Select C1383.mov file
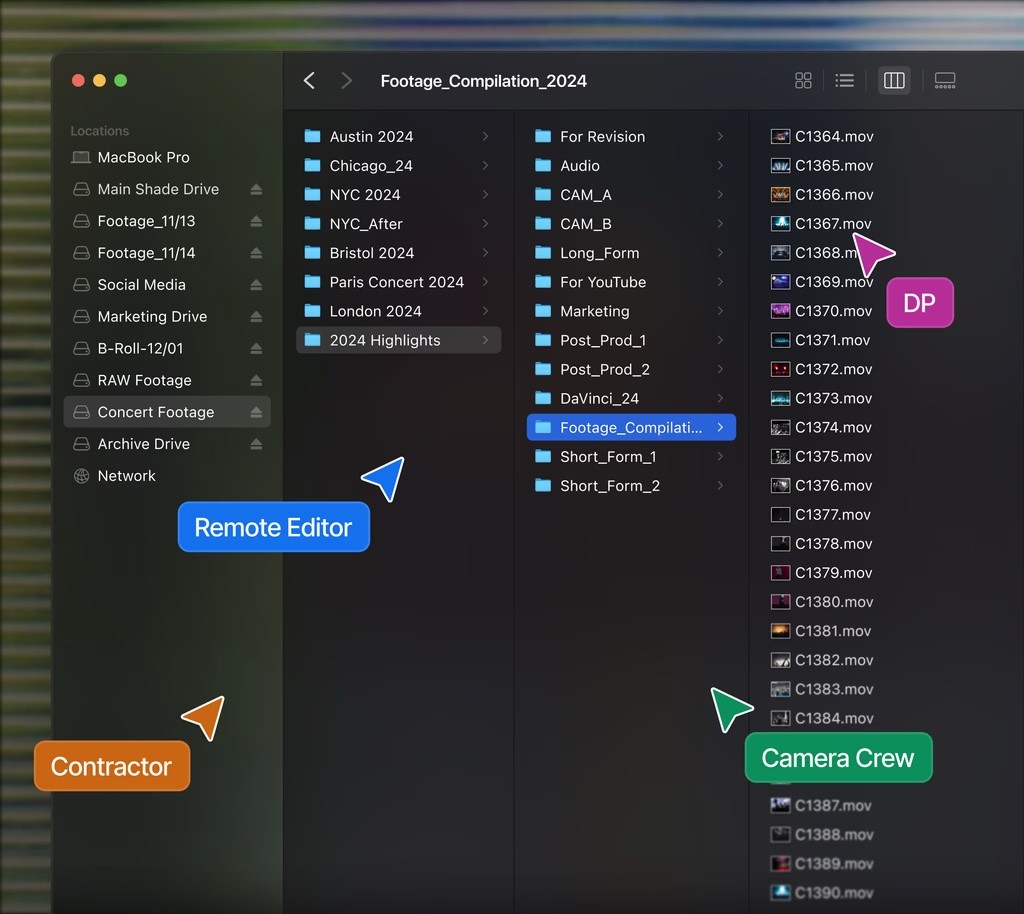This screenshot has width=1024, height=914. (822, 689)
